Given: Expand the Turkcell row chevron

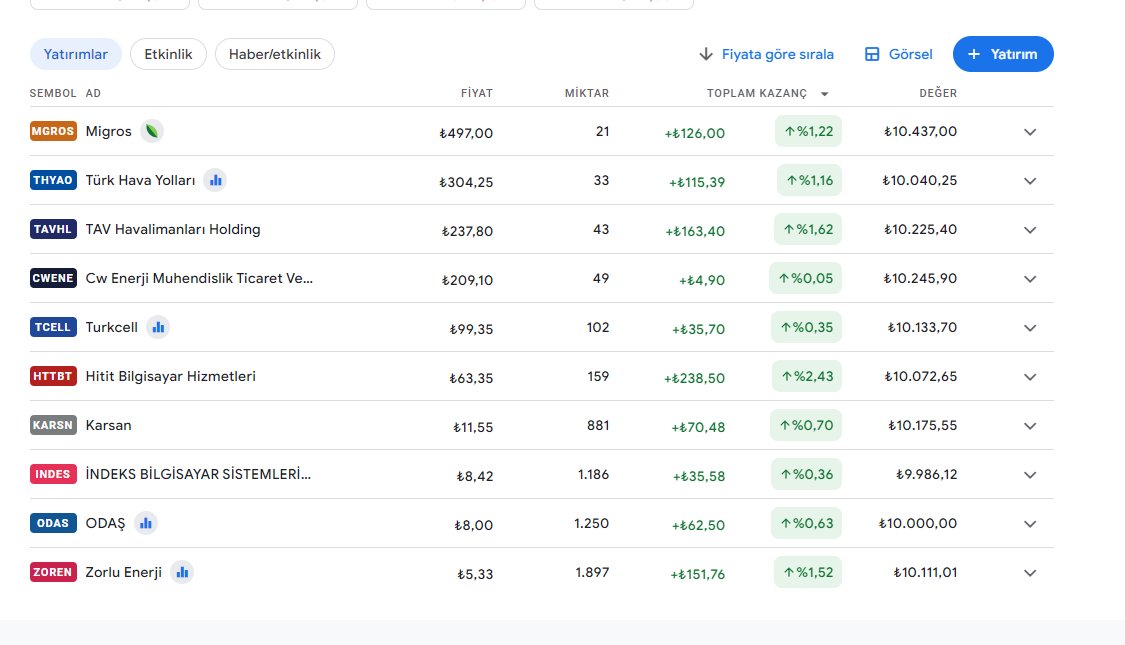Looking at the screenshot, I should 1030,328.
